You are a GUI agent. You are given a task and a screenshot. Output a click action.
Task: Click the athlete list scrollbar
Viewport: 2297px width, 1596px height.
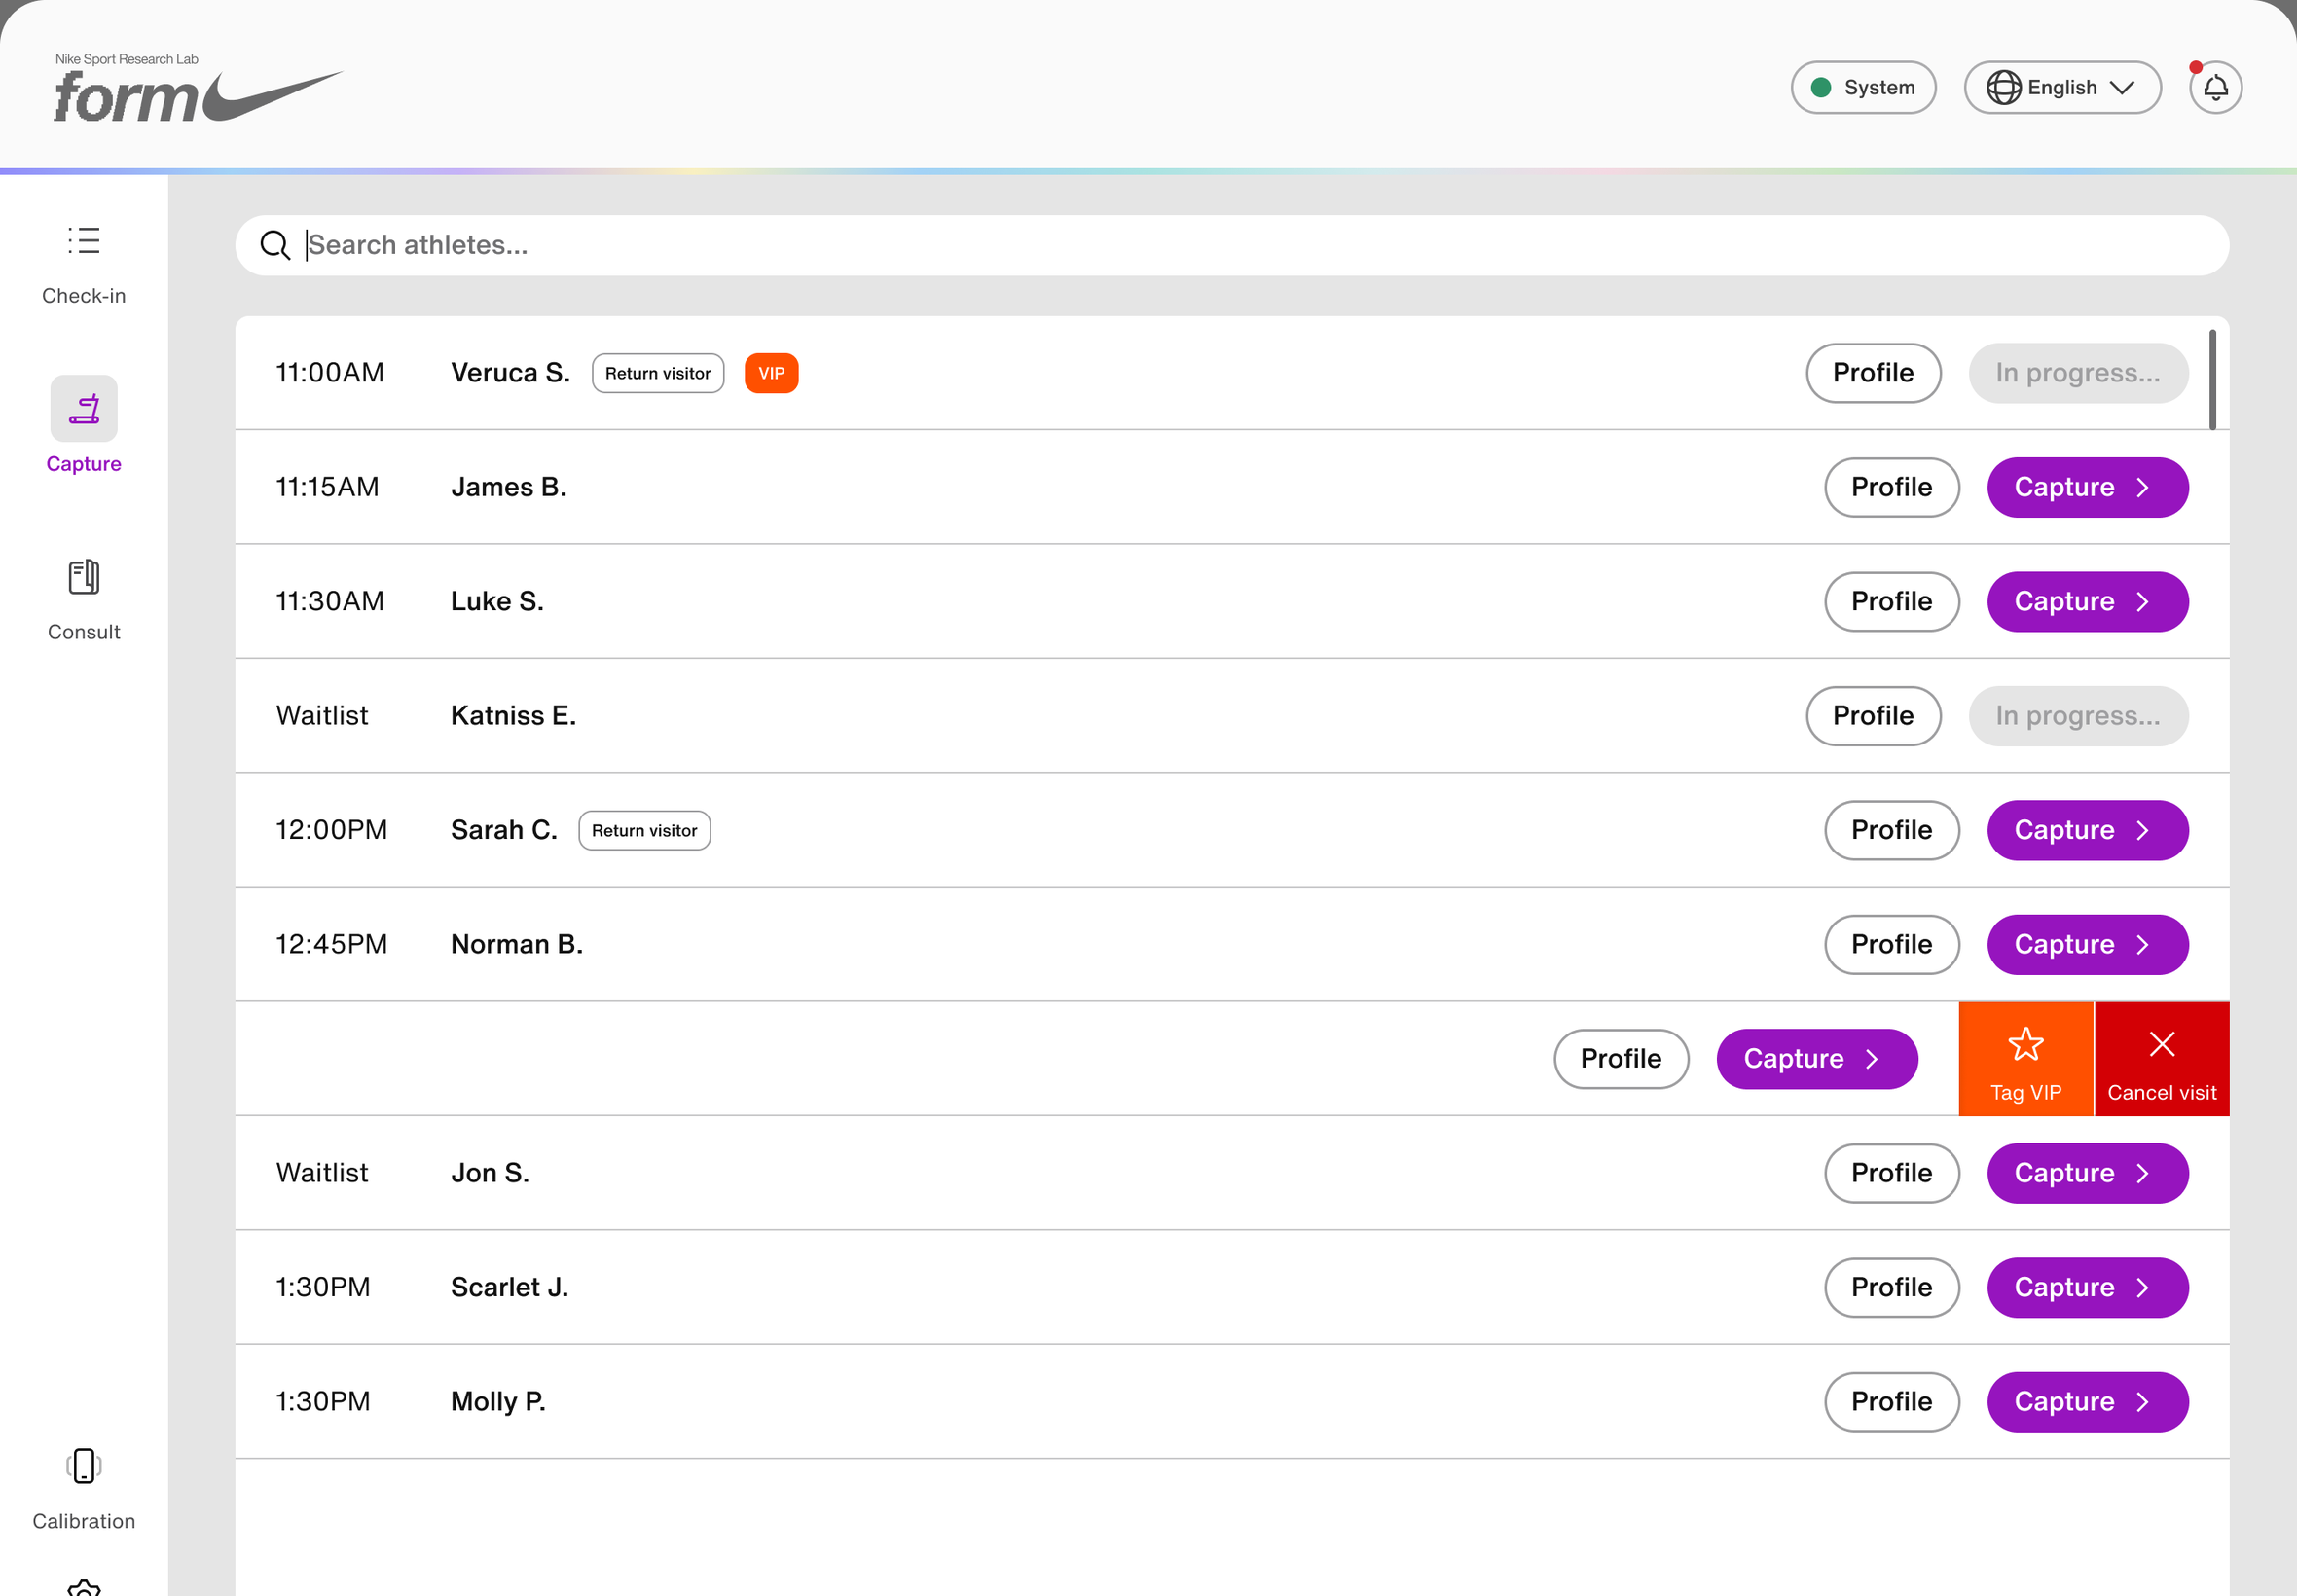pyautogui.click(x=2212, y=380)
